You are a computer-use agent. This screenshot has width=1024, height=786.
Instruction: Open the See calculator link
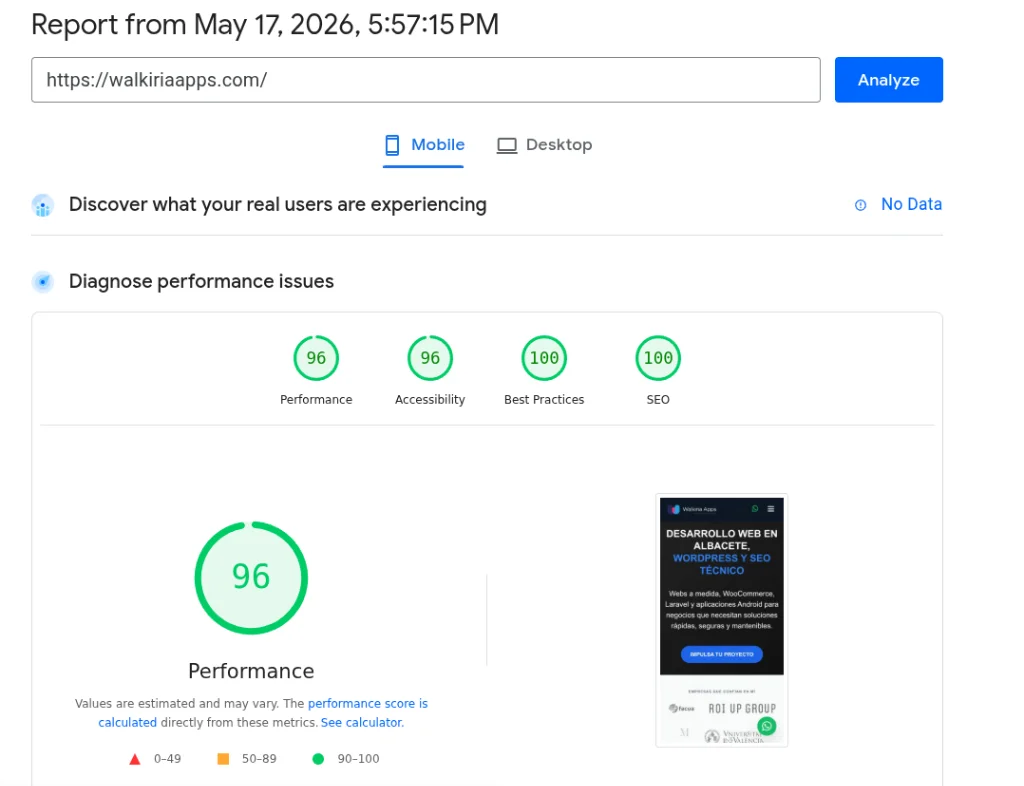click(x=362, y=723)
